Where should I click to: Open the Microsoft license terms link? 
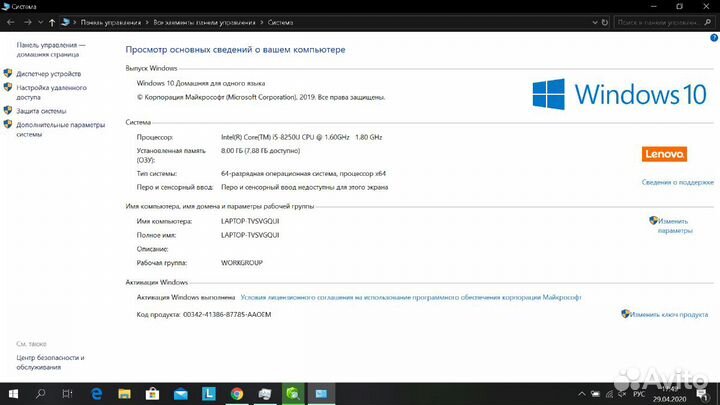(411, 298)
